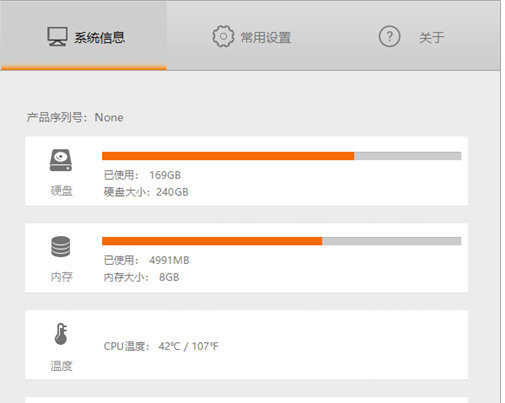Open the 常用设置 tab
505x403 pixels.
pos(266,37)
